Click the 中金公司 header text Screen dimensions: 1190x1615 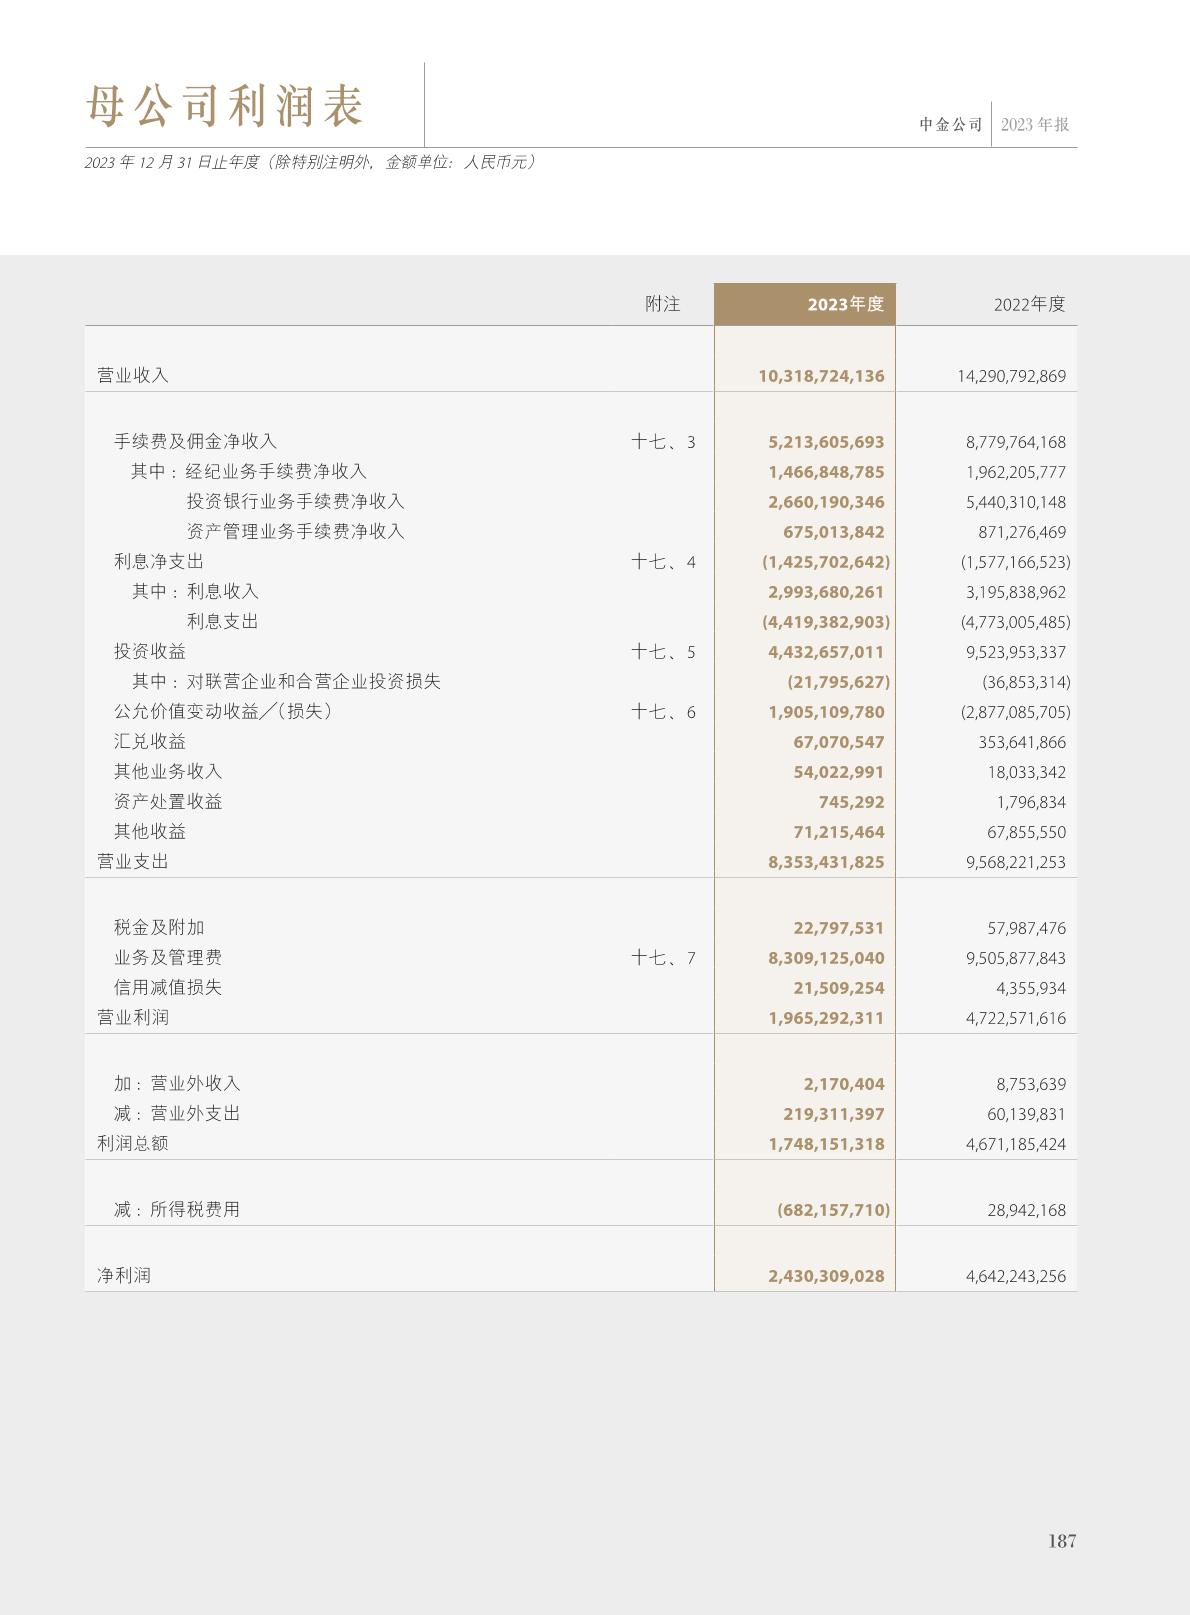[x=951, y=125]
